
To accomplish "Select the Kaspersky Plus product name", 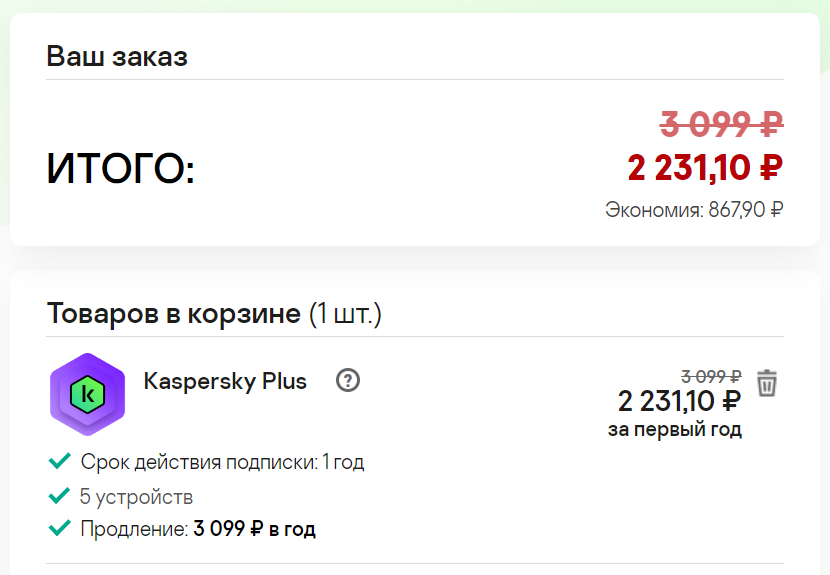I will [x=225, y=381].
